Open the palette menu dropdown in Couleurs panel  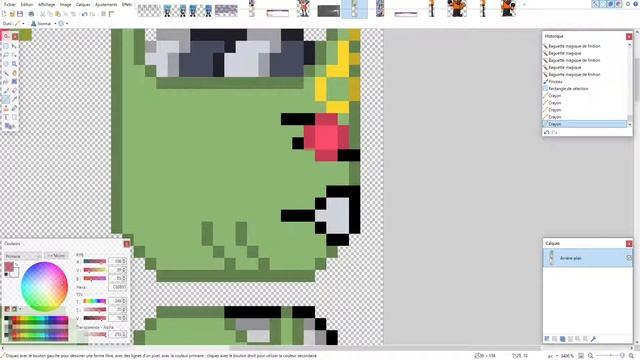coord(20,309)
